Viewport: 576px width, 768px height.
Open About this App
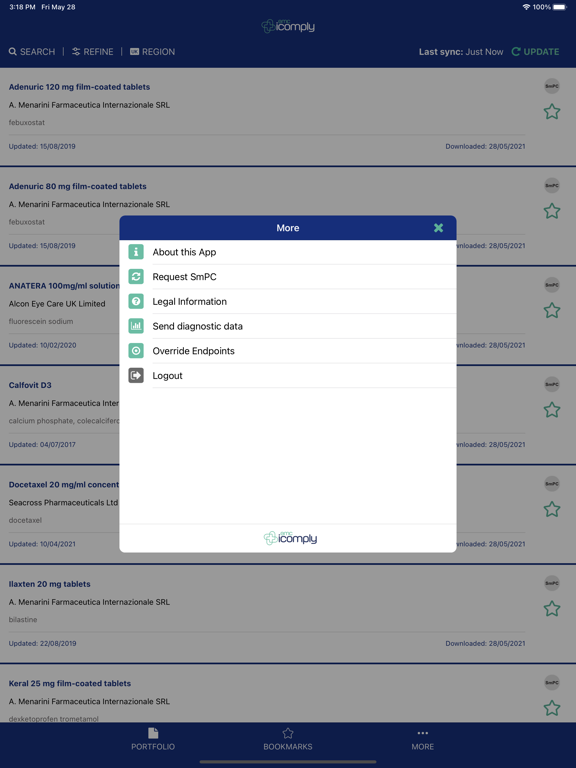coord(288,252)
